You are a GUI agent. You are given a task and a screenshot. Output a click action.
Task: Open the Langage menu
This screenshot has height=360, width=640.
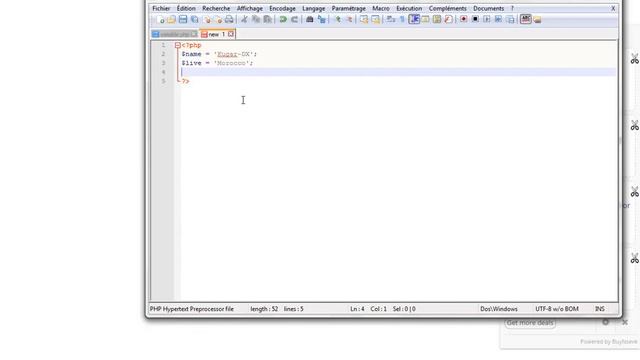coord(313,8)
